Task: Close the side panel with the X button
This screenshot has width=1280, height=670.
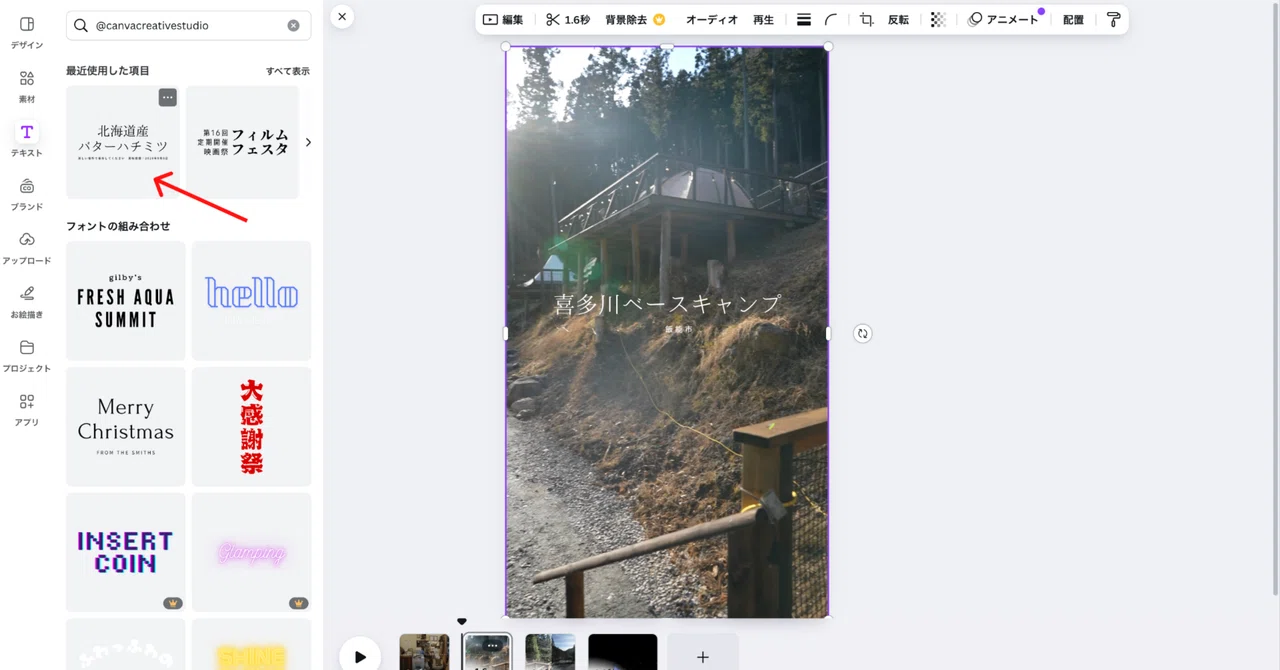Action: click(342, 16)
